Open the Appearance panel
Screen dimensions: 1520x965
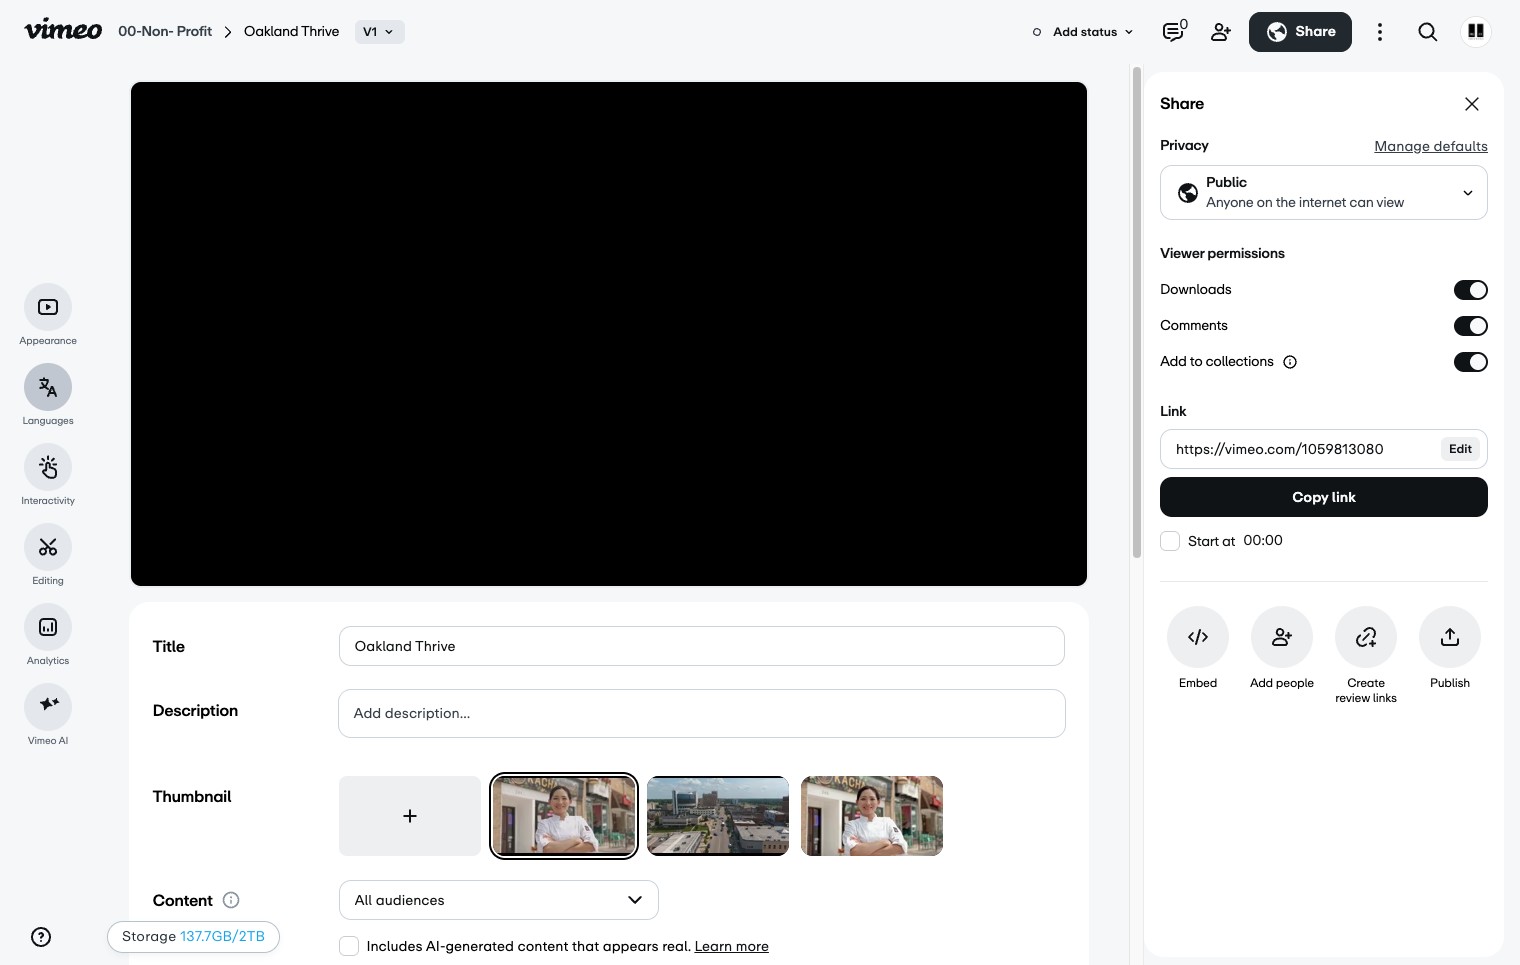[x=48, y=308]
